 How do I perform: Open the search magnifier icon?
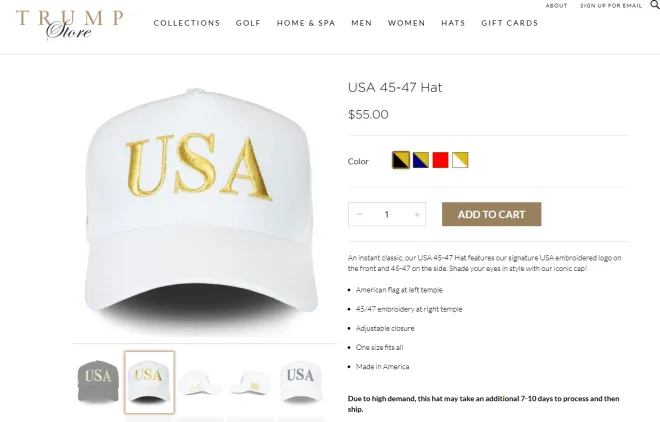655,5
